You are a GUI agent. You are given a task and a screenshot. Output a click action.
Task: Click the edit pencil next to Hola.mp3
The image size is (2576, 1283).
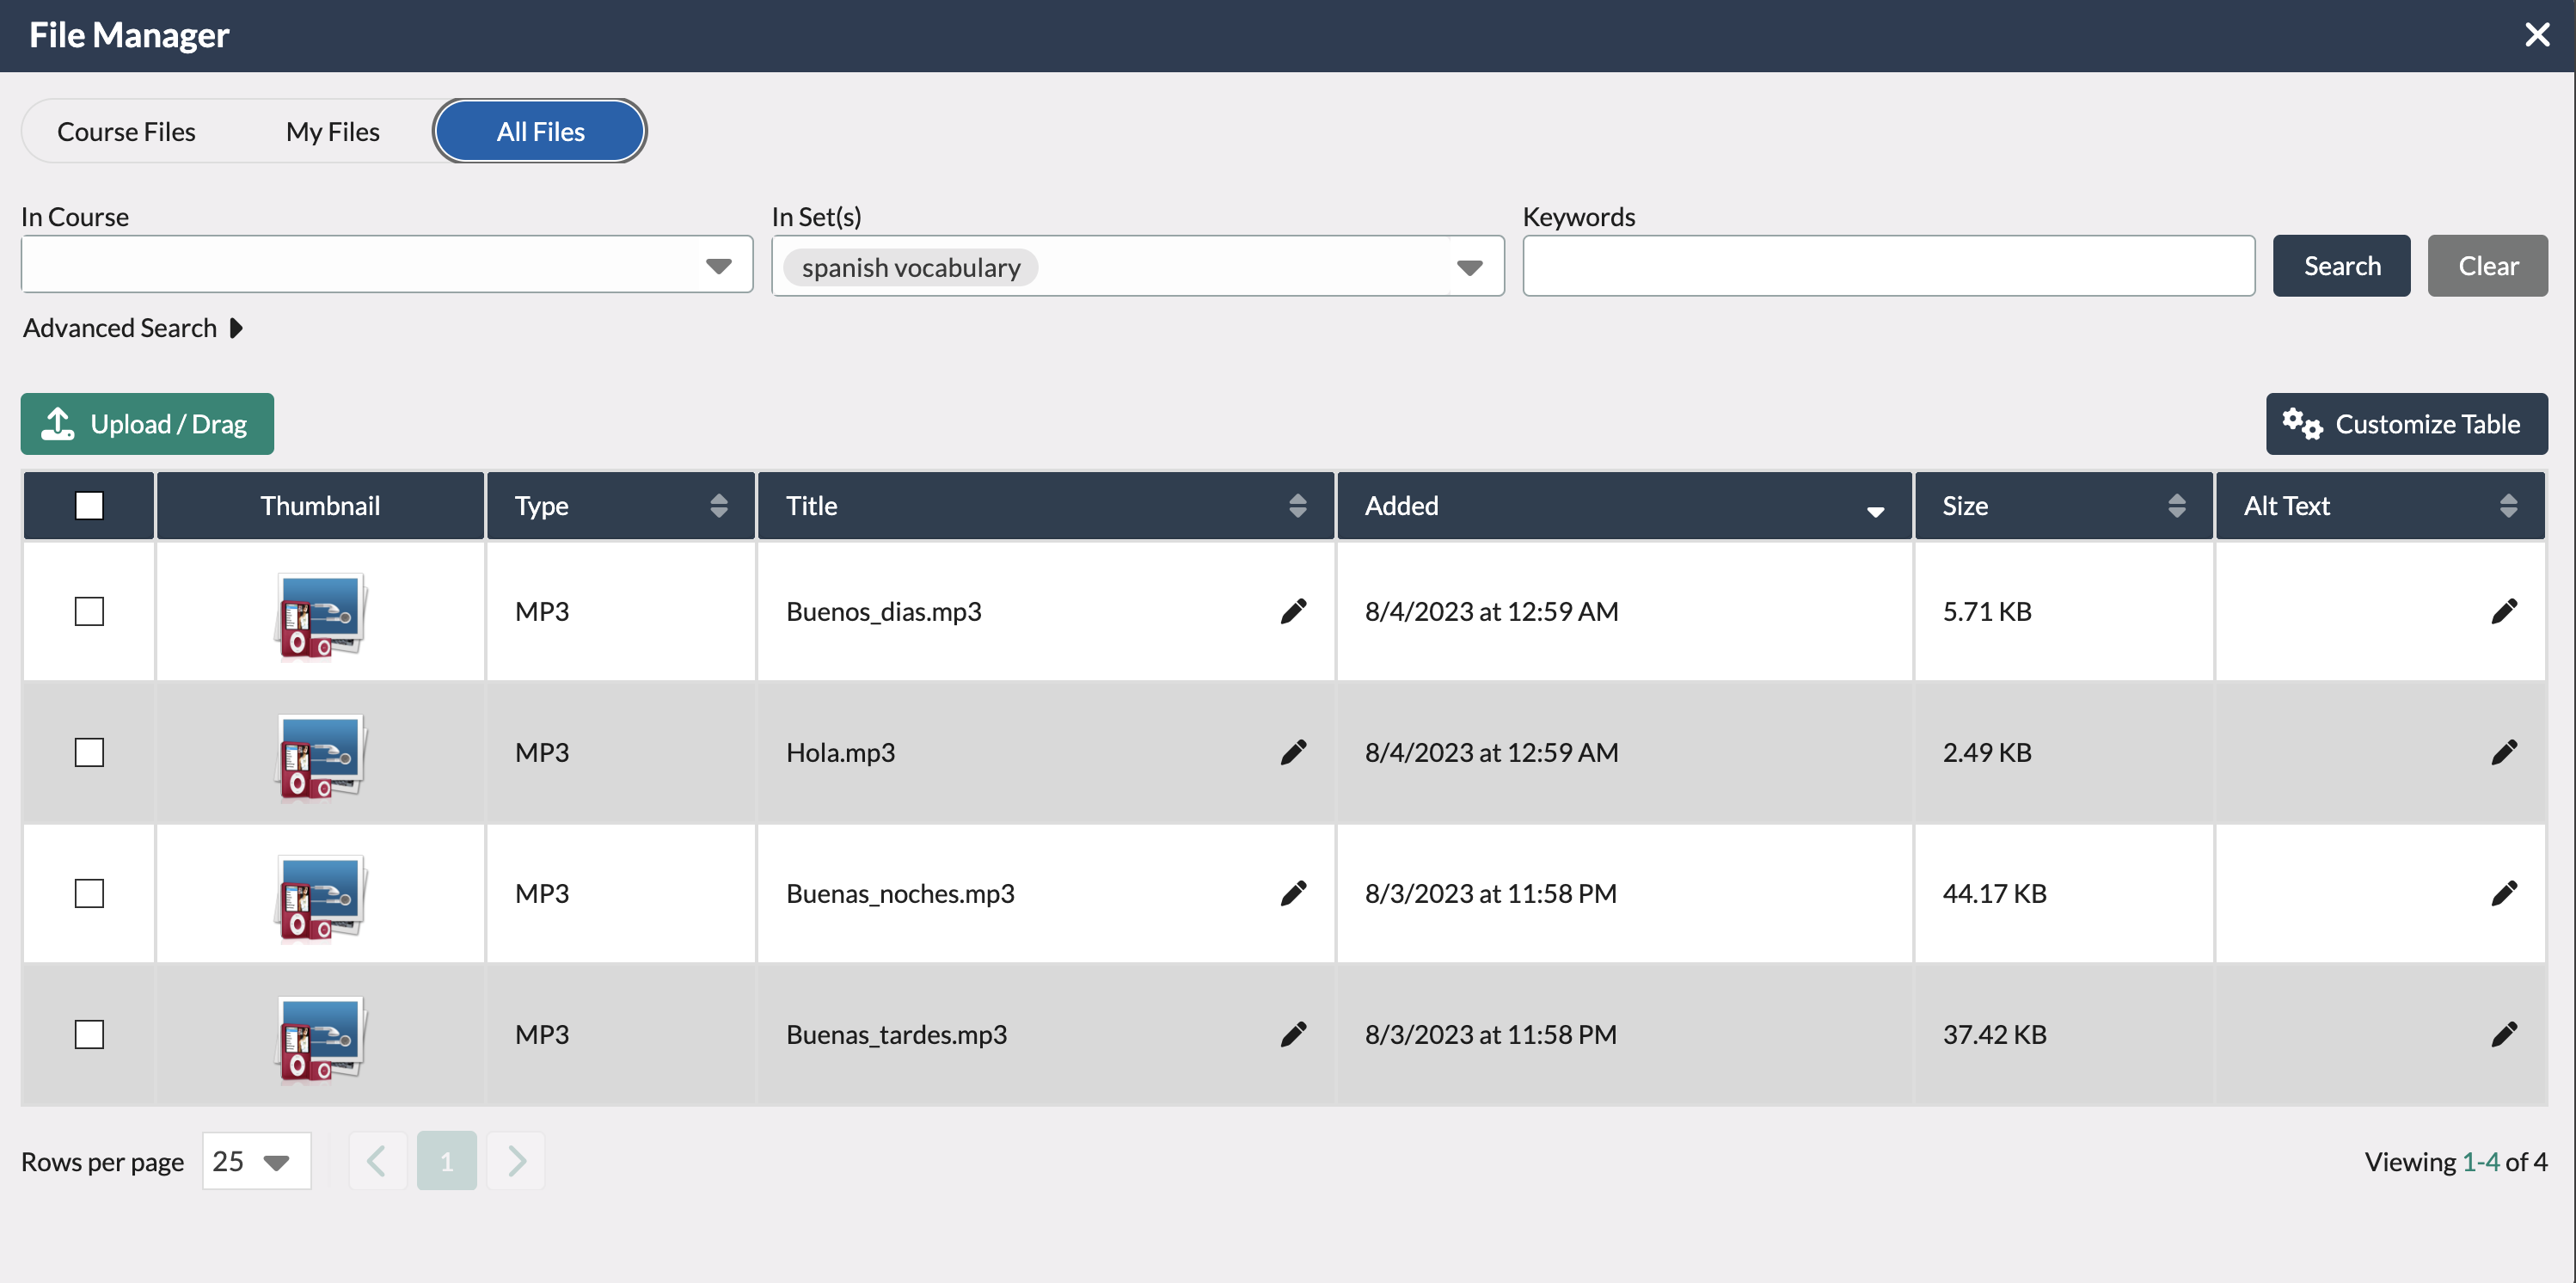(1293, 752)
